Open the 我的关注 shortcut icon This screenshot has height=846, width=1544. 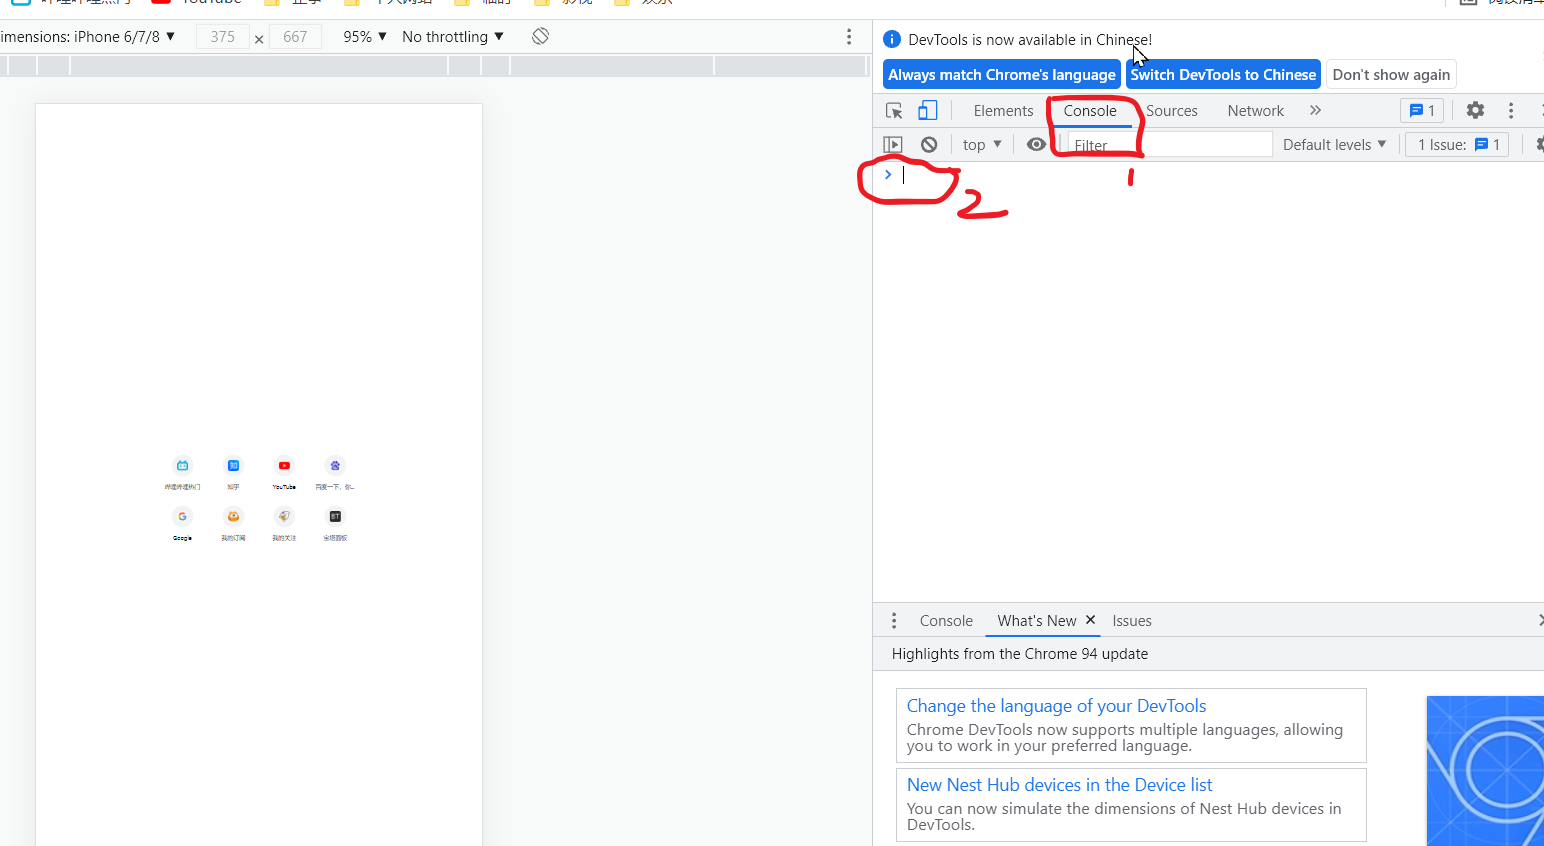click(284, 517)
